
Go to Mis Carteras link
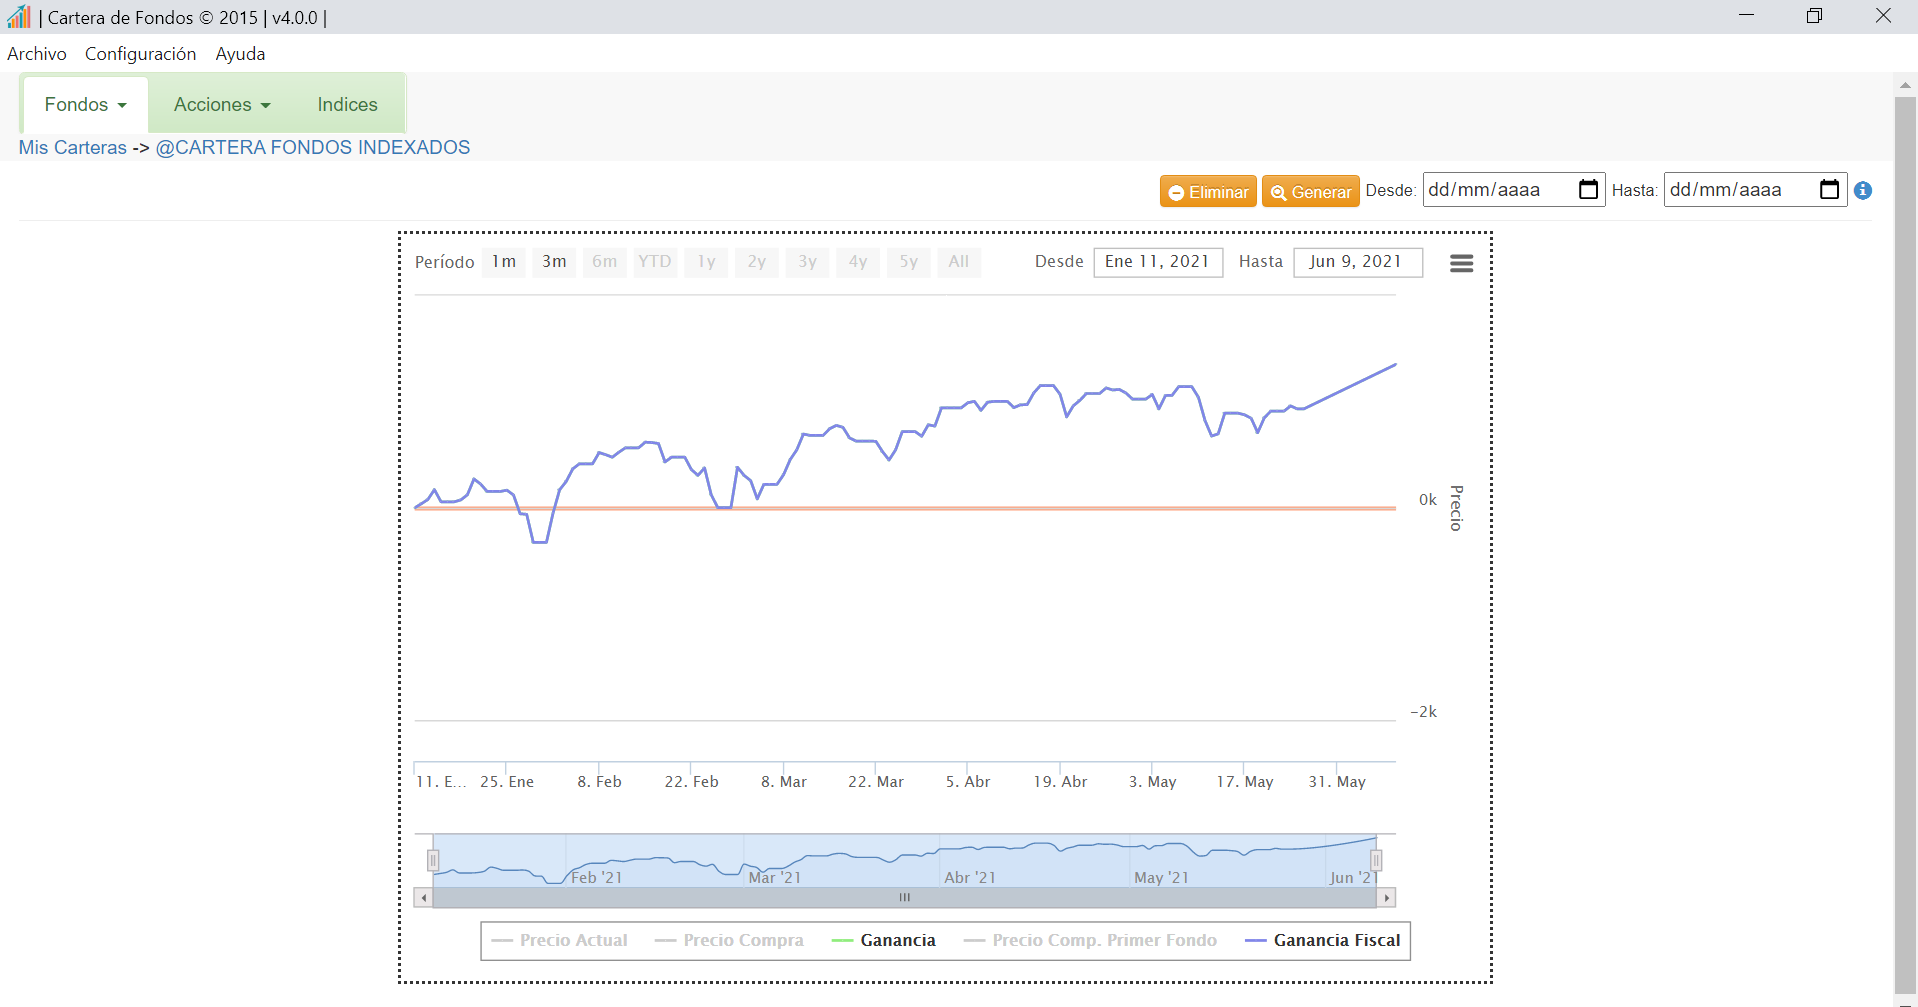pos(73,147)
